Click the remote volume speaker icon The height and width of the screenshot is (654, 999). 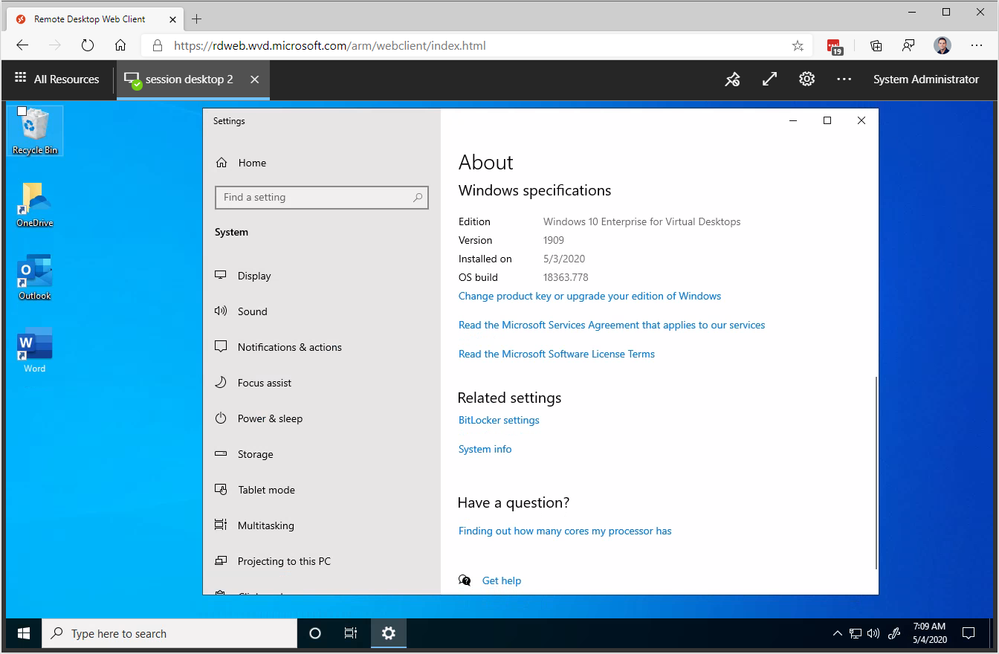point(873,634)
